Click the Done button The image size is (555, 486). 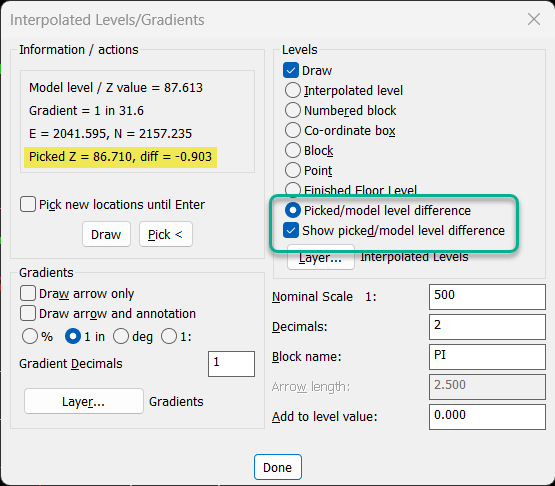tap(278, 467)
